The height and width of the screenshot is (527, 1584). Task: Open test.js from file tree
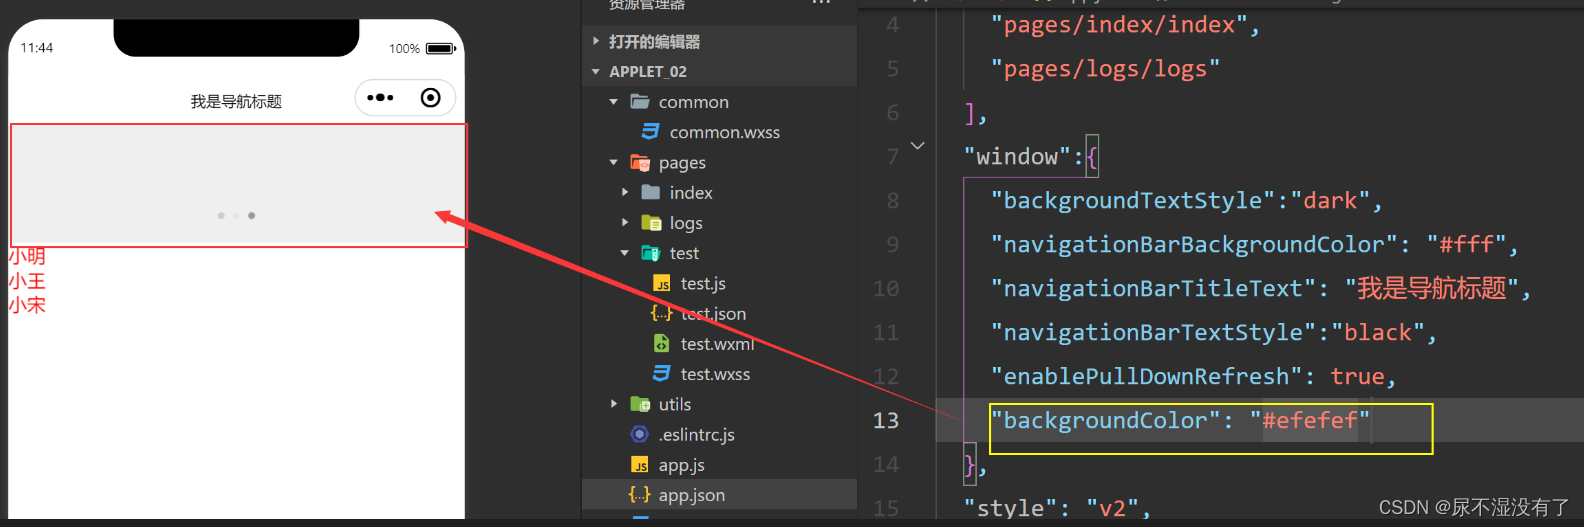coord(703,284)
